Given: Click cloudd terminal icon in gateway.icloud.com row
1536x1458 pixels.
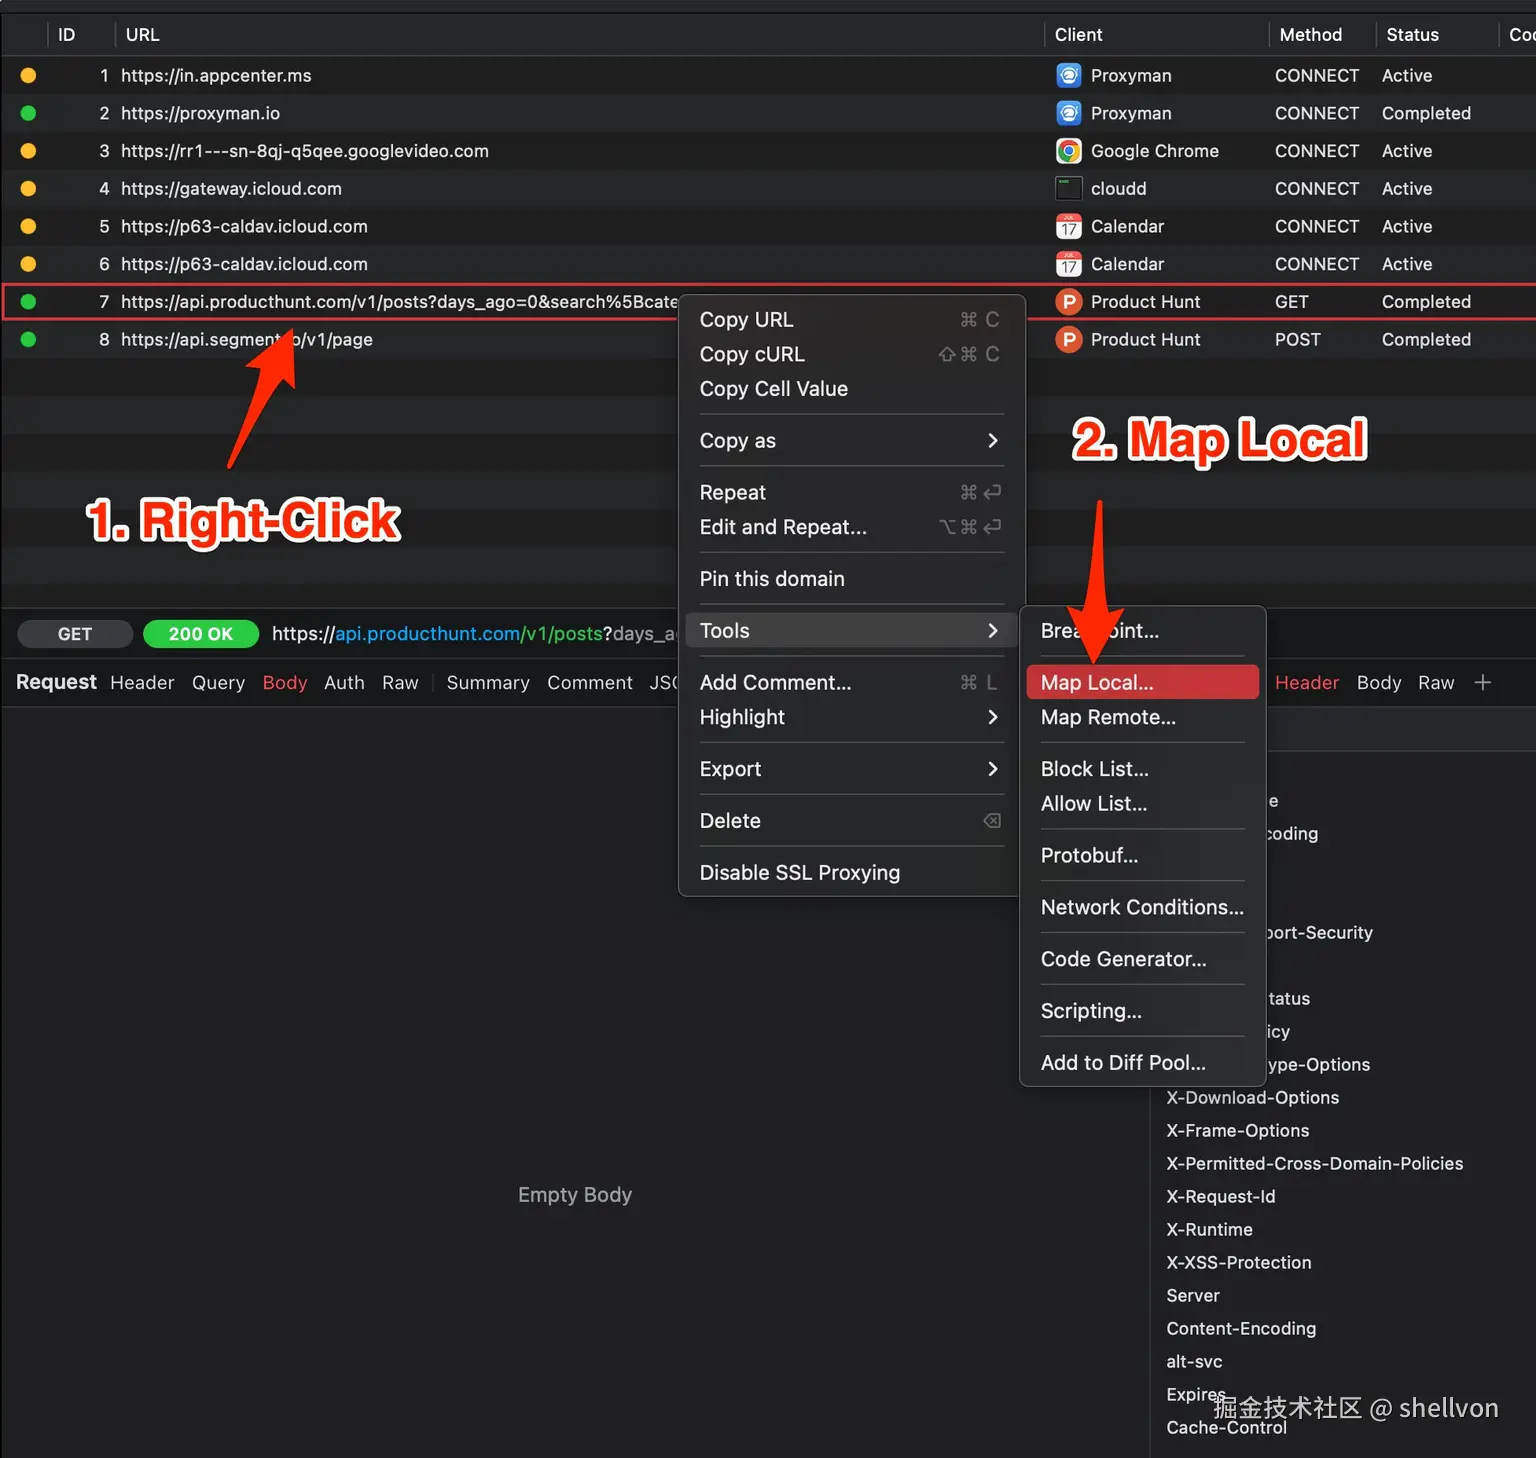Looking at the screenshot, I should tap(1069, 189).
